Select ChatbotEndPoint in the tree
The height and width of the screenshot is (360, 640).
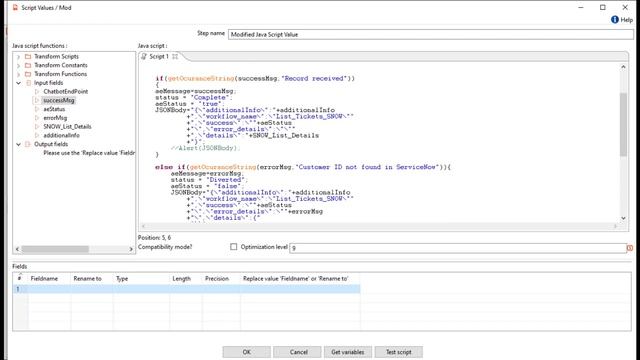tap(66, 91)
